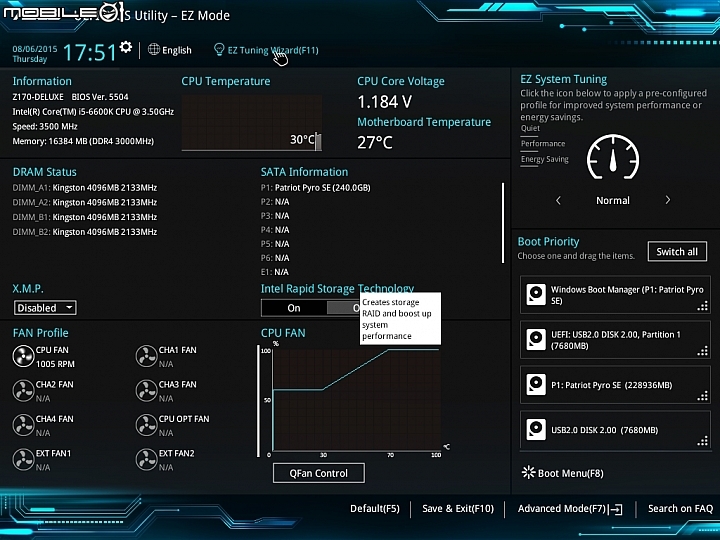
Task: Click the Advanced Mode exit arrow icon
Action: [616, 509]
